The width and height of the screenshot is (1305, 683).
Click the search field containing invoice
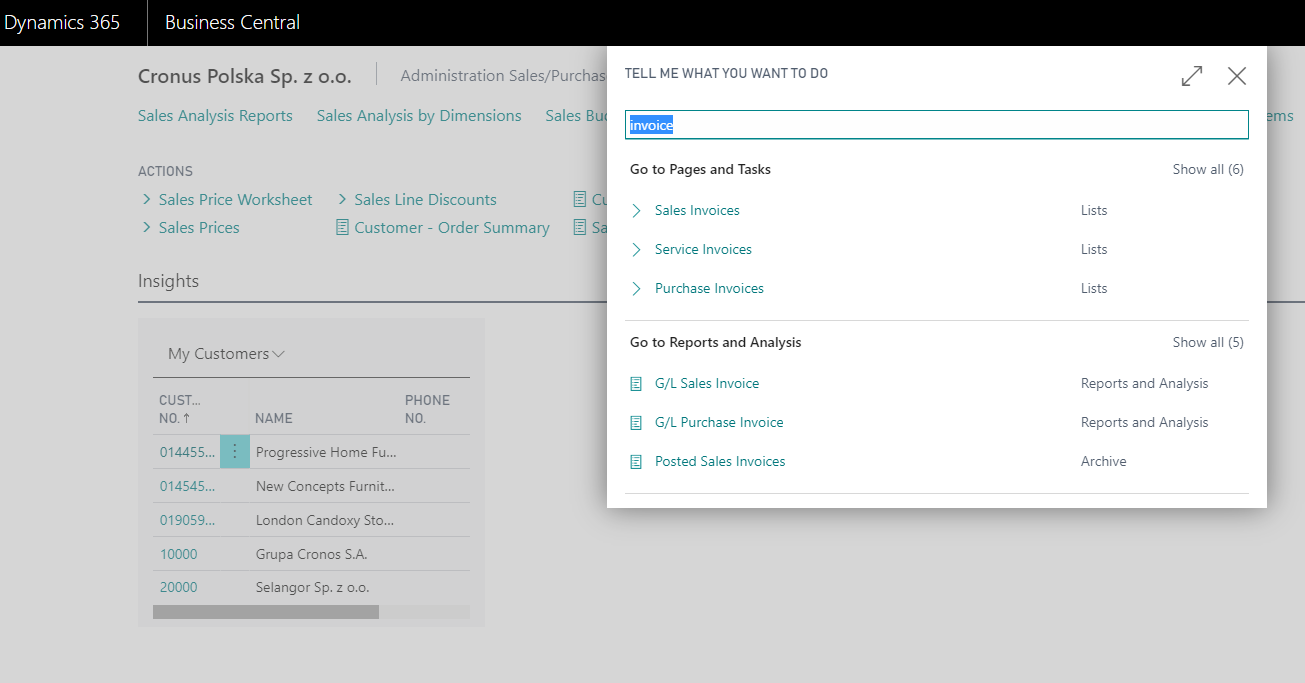tap(937, 125)
